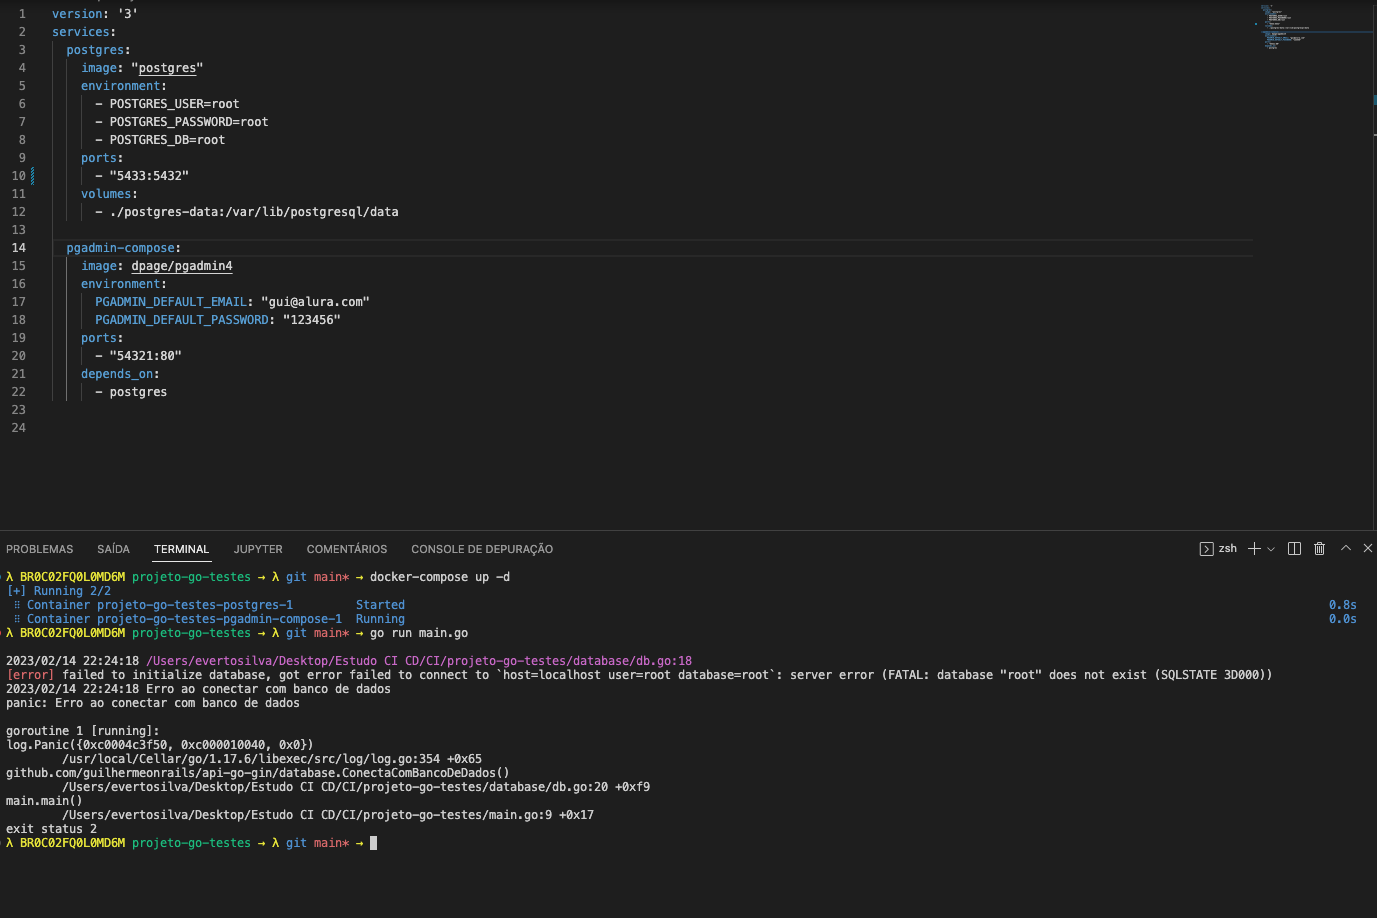
Task: Click the [error] tag in terminal output
Action: (30, 675)
